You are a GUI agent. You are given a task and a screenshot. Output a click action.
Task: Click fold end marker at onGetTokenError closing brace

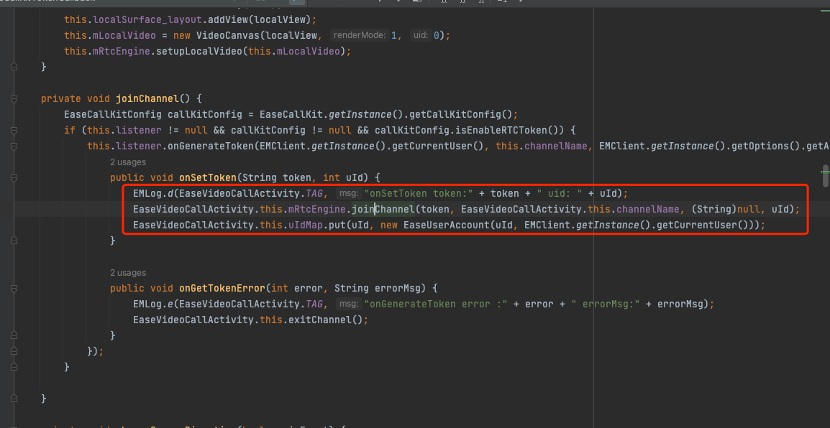14,335
